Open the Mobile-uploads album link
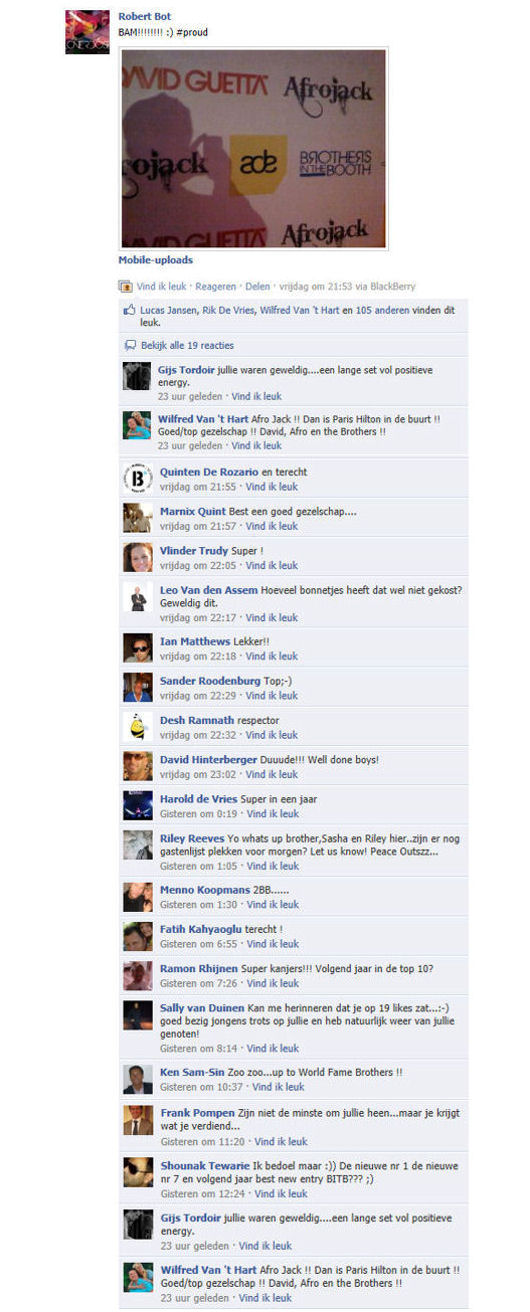530x1312 pixels. [x=155, y=260]
